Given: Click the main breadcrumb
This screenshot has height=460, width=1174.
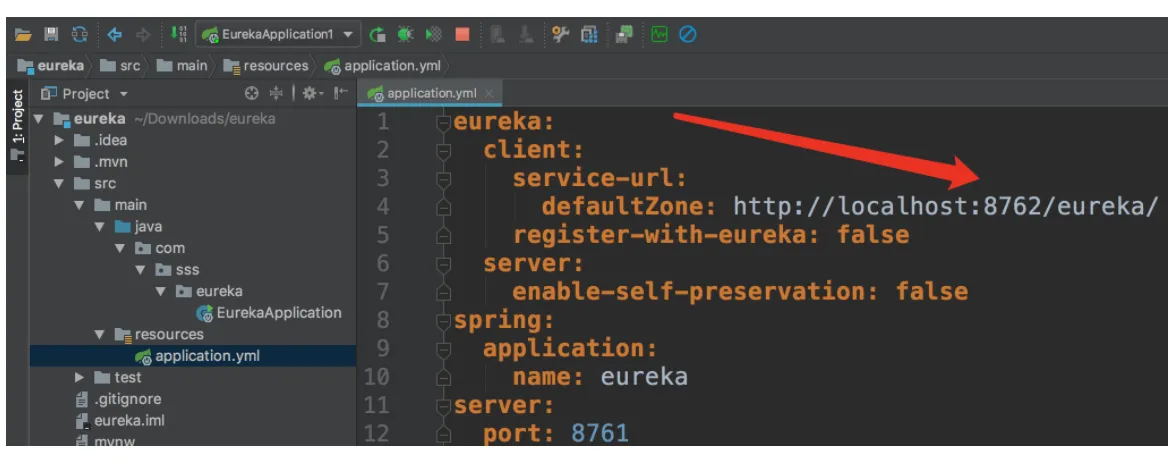Looking at the screenshot, I should 183,66.
